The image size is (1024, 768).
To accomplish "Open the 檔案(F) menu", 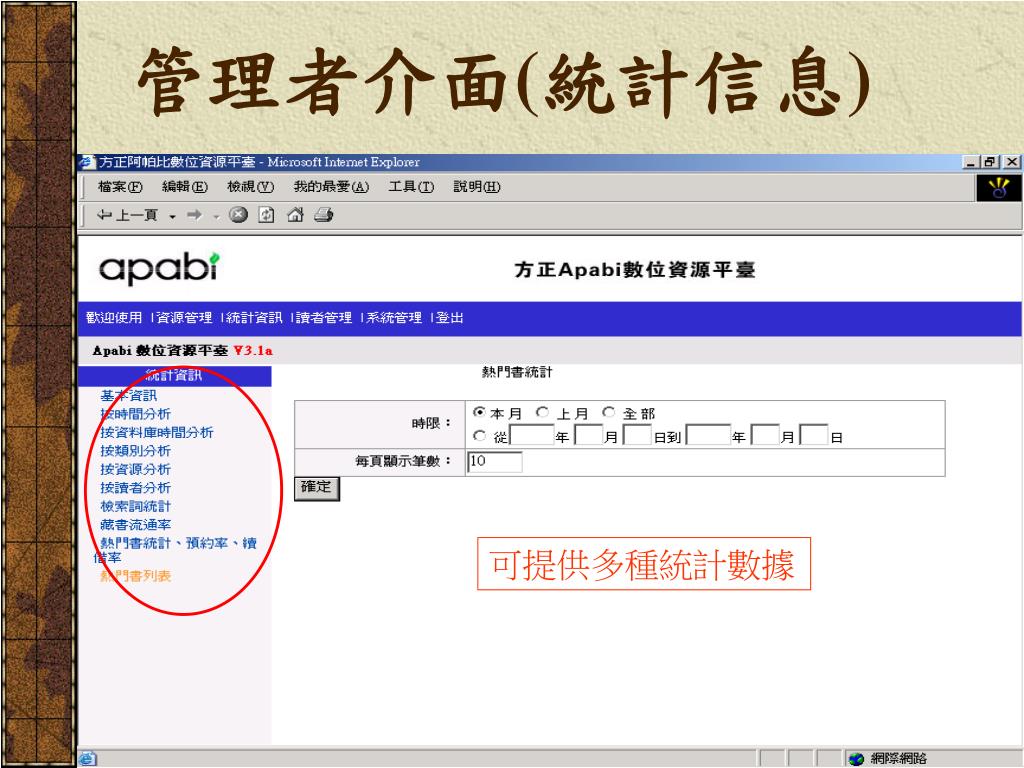I will click(120, 187).
